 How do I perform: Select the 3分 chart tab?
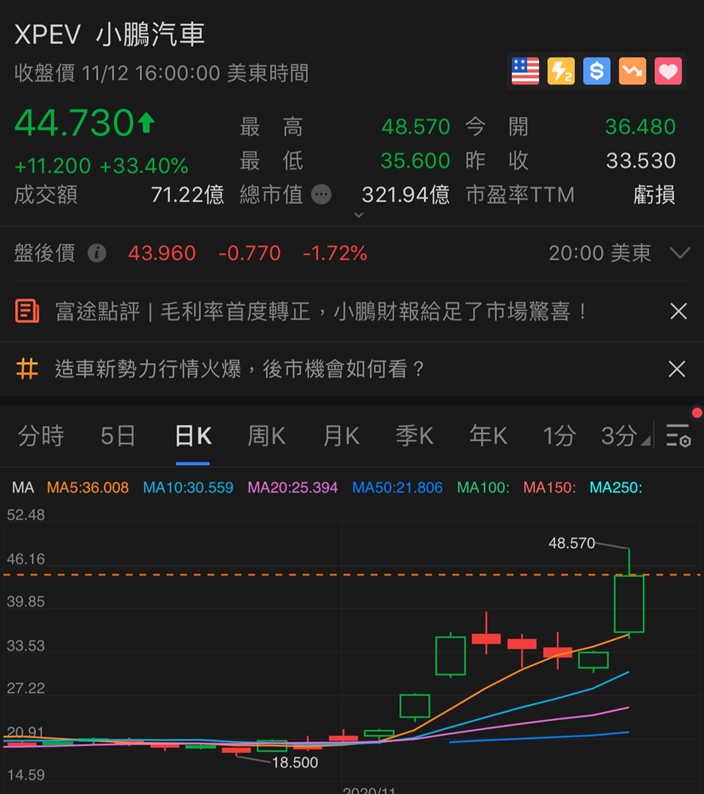[619, 435]
